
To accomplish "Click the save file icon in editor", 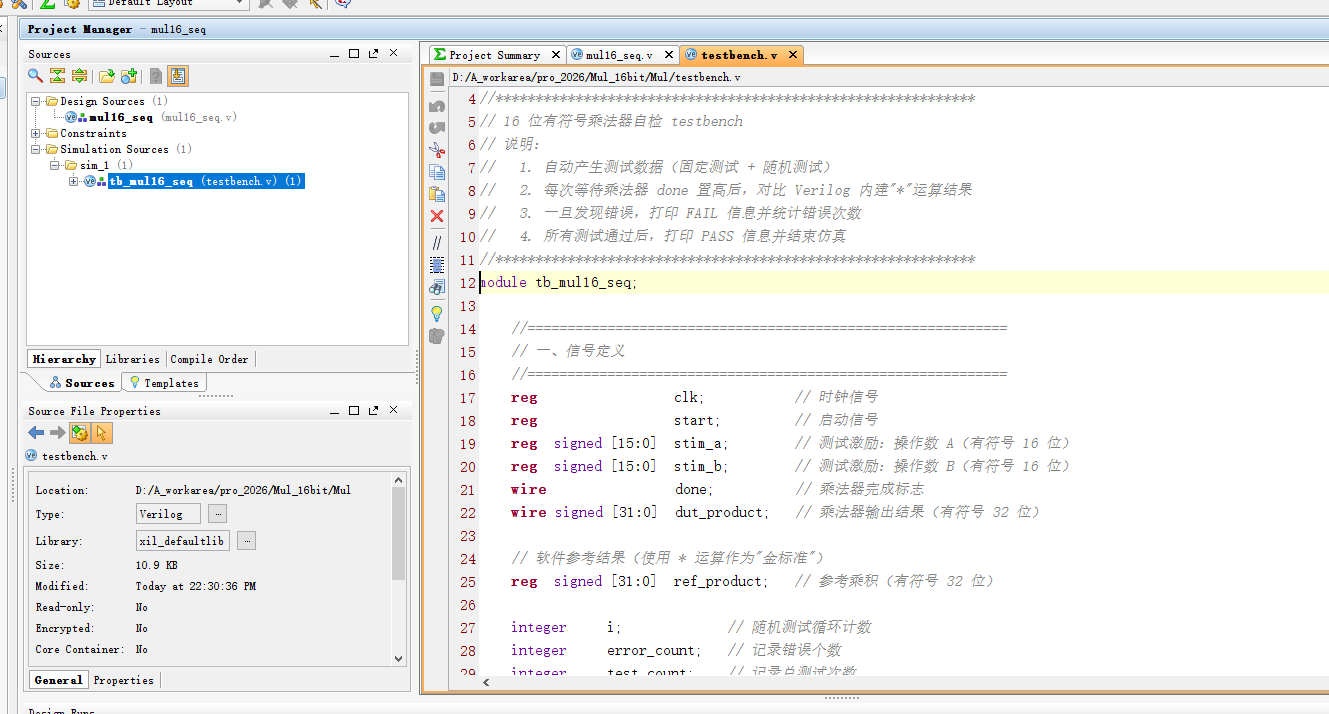I will (x=437, y=79).
